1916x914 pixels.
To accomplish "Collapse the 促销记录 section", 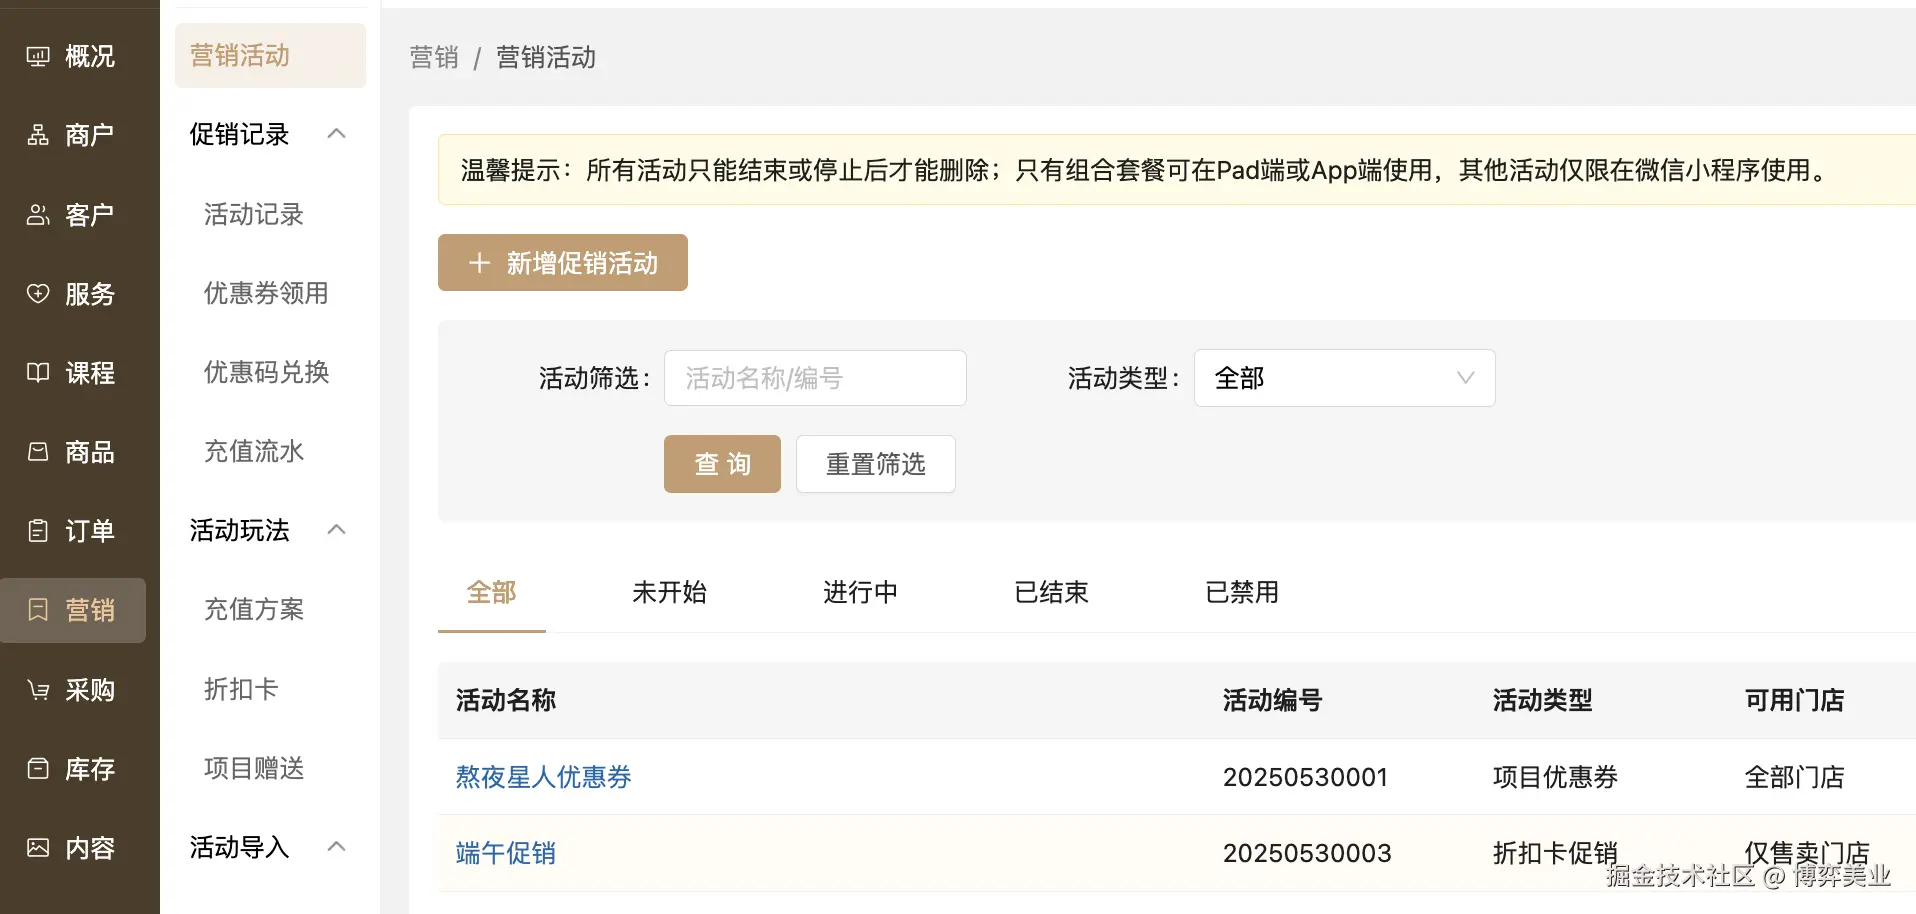I will coord(336,133).
